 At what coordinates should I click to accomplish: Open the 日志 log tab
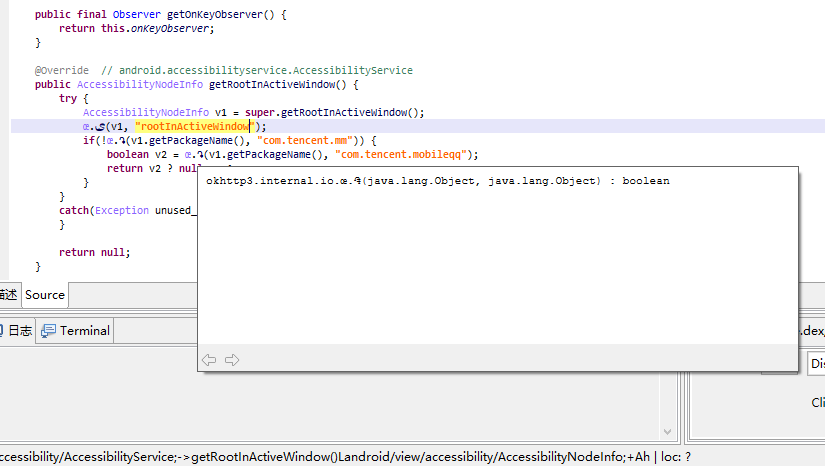click(16, 331)
